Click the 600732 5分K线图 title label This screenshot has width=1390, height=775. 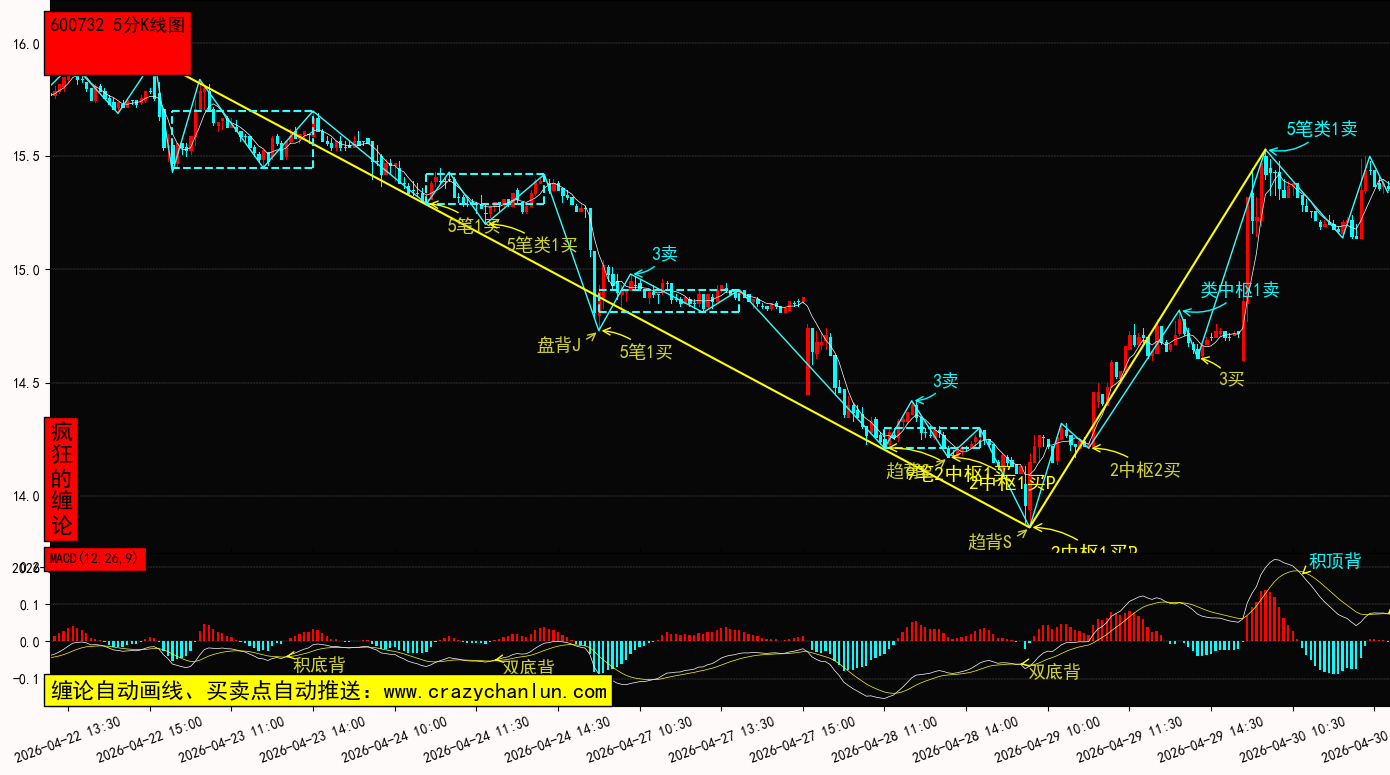[118, 27]
